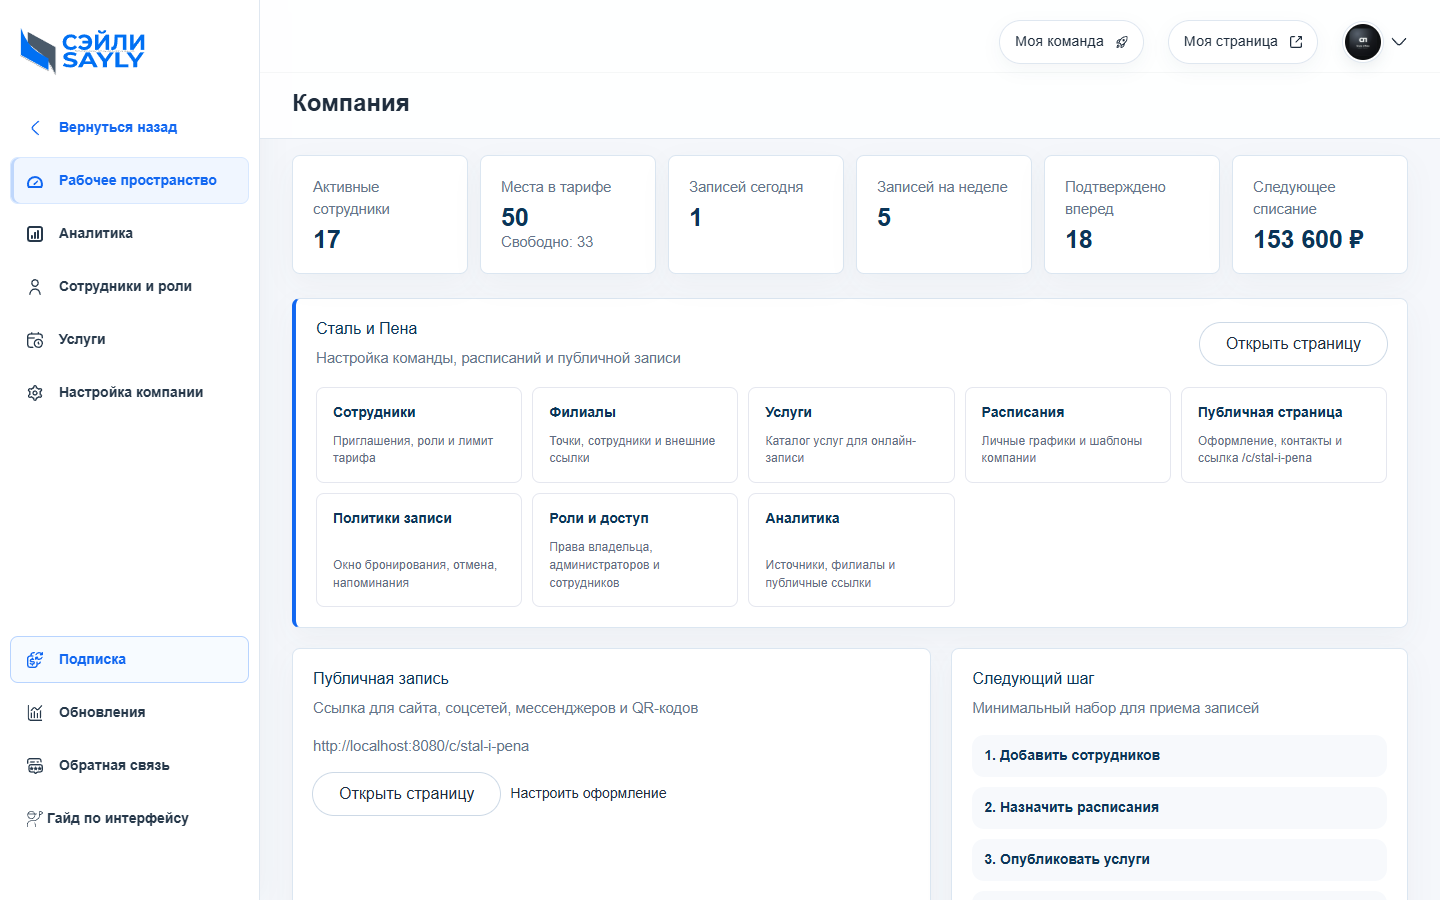Click the Гайд по интерфейсу icon
The width and height of the screenshot is (1440, 900).
[34, 819]
